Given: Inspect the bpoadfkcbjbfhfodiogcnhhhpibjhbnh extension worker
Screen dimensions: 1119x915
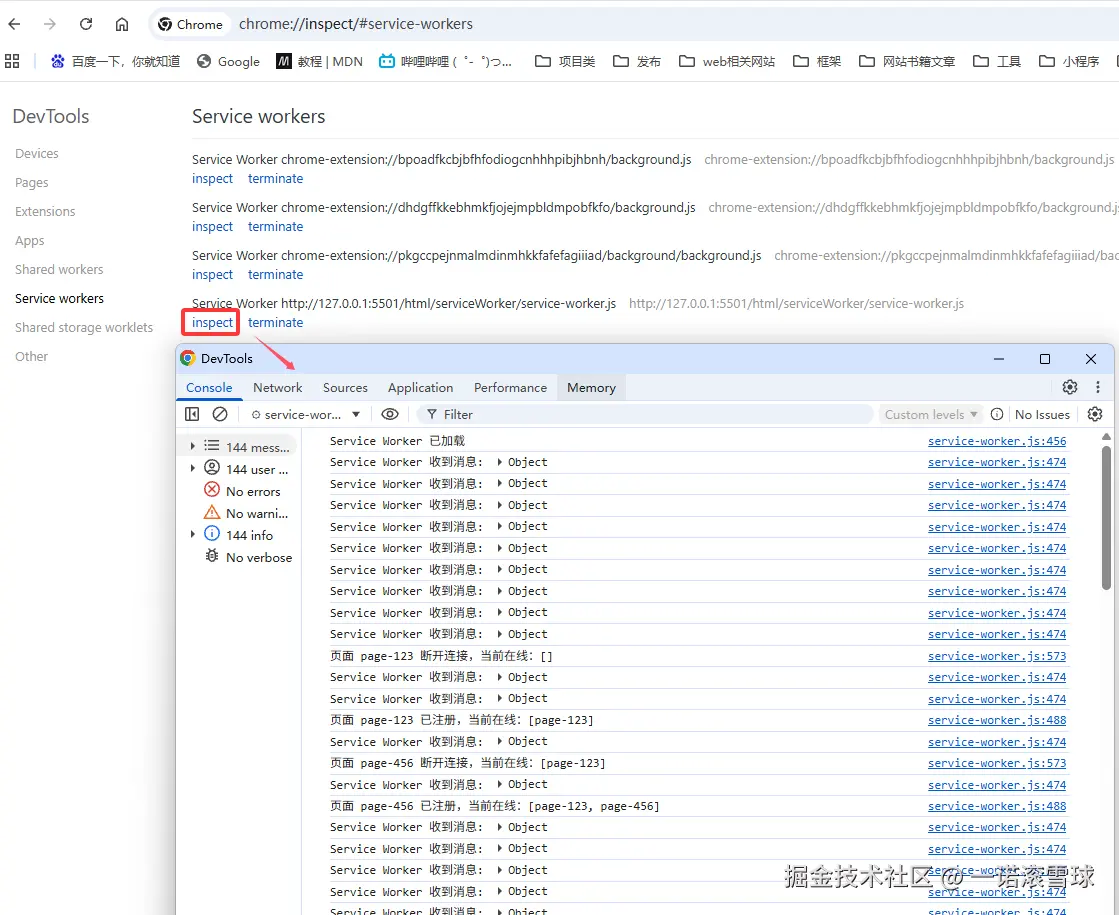Looking at the screenshot, I should (x=212, y=178).
